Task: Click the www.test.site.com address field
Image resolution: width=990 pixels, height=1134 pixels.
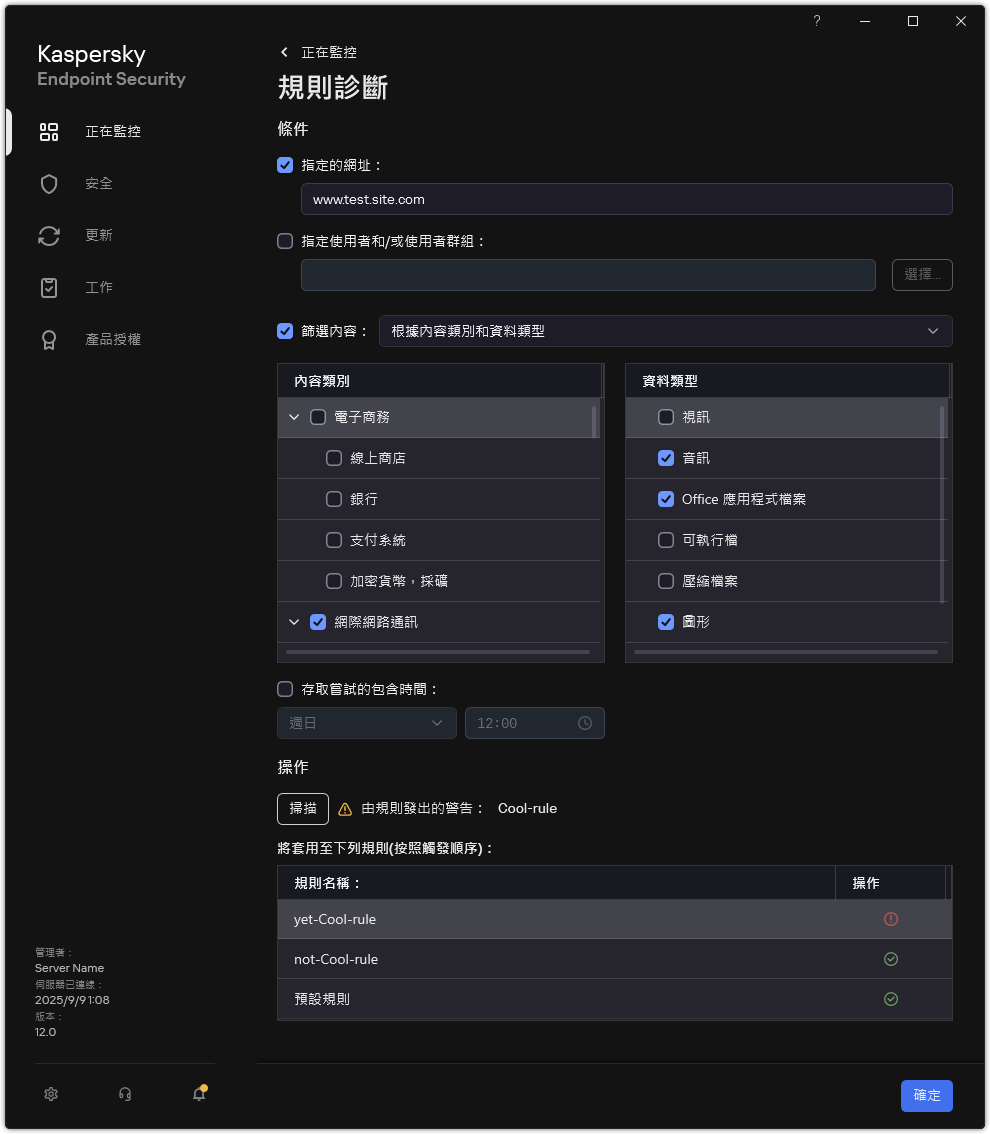Action: click(626, 199)
